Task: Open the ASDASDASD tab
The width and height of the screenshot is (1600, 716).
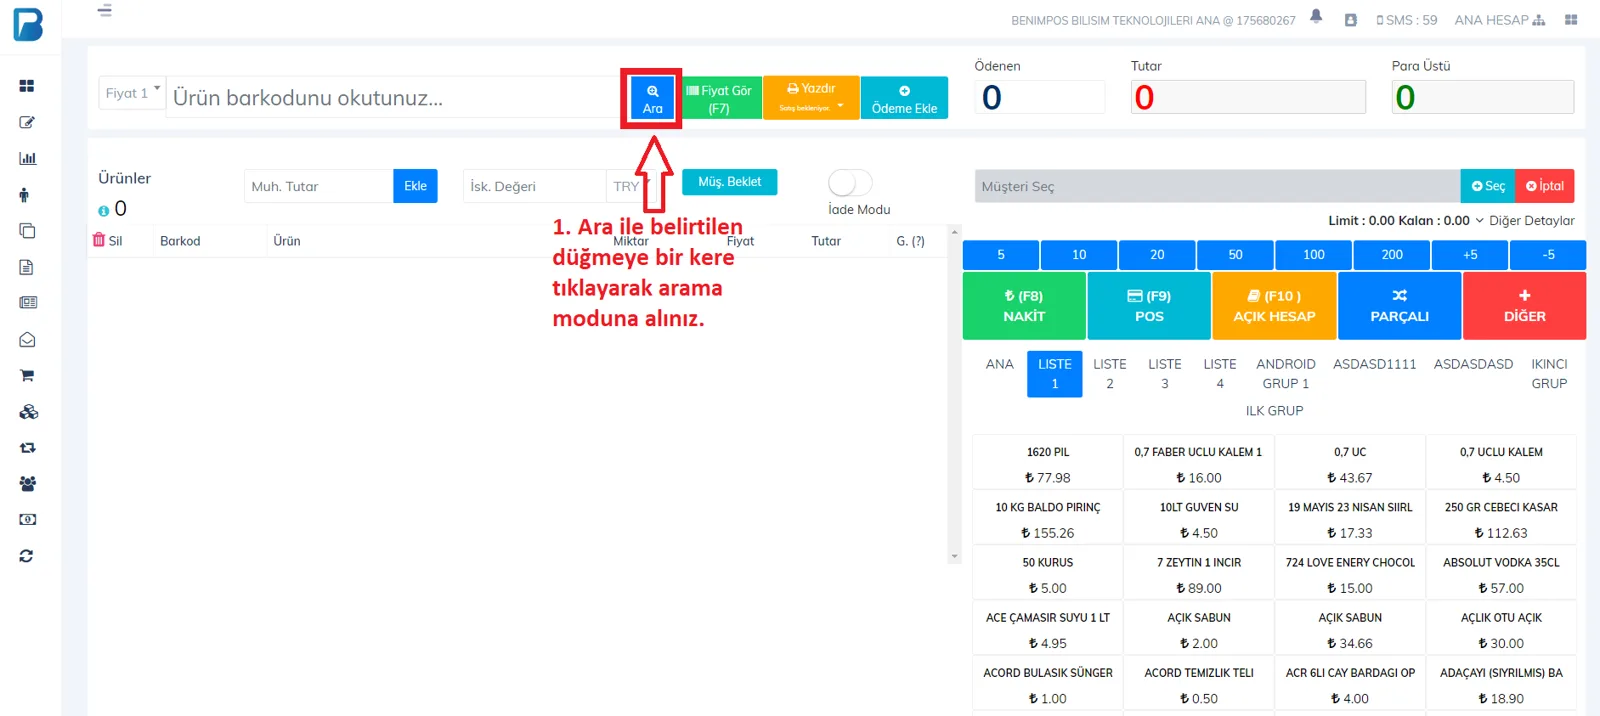Action: (1473, 364)
